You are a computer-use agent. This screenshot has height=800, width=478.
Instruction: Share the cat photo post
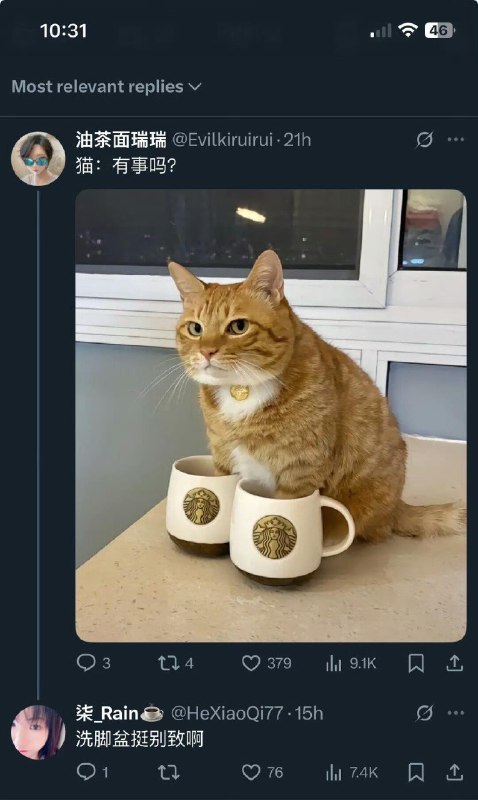(x=454, y=663)
